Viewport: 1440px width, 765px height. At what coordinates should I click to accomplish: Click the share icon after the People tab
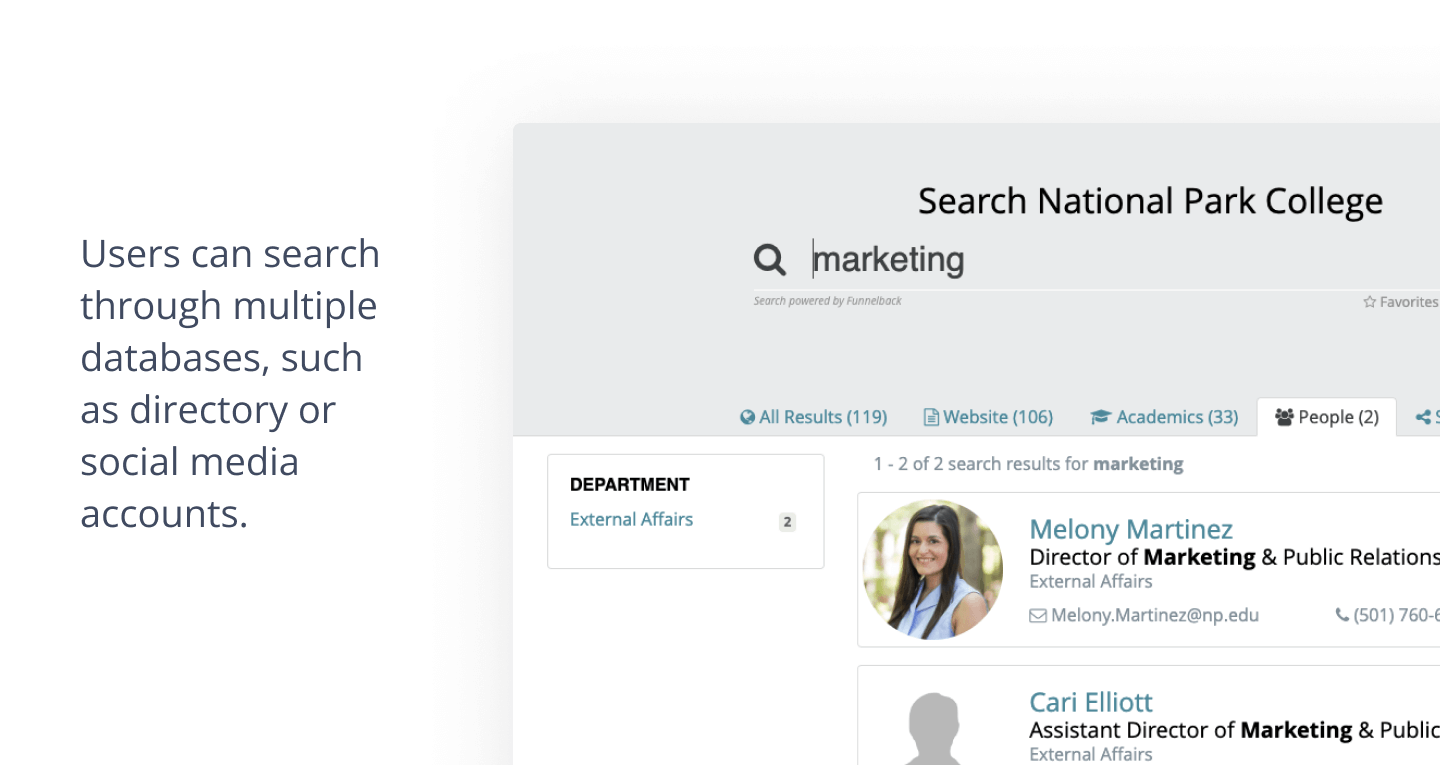pos(1423,417)
